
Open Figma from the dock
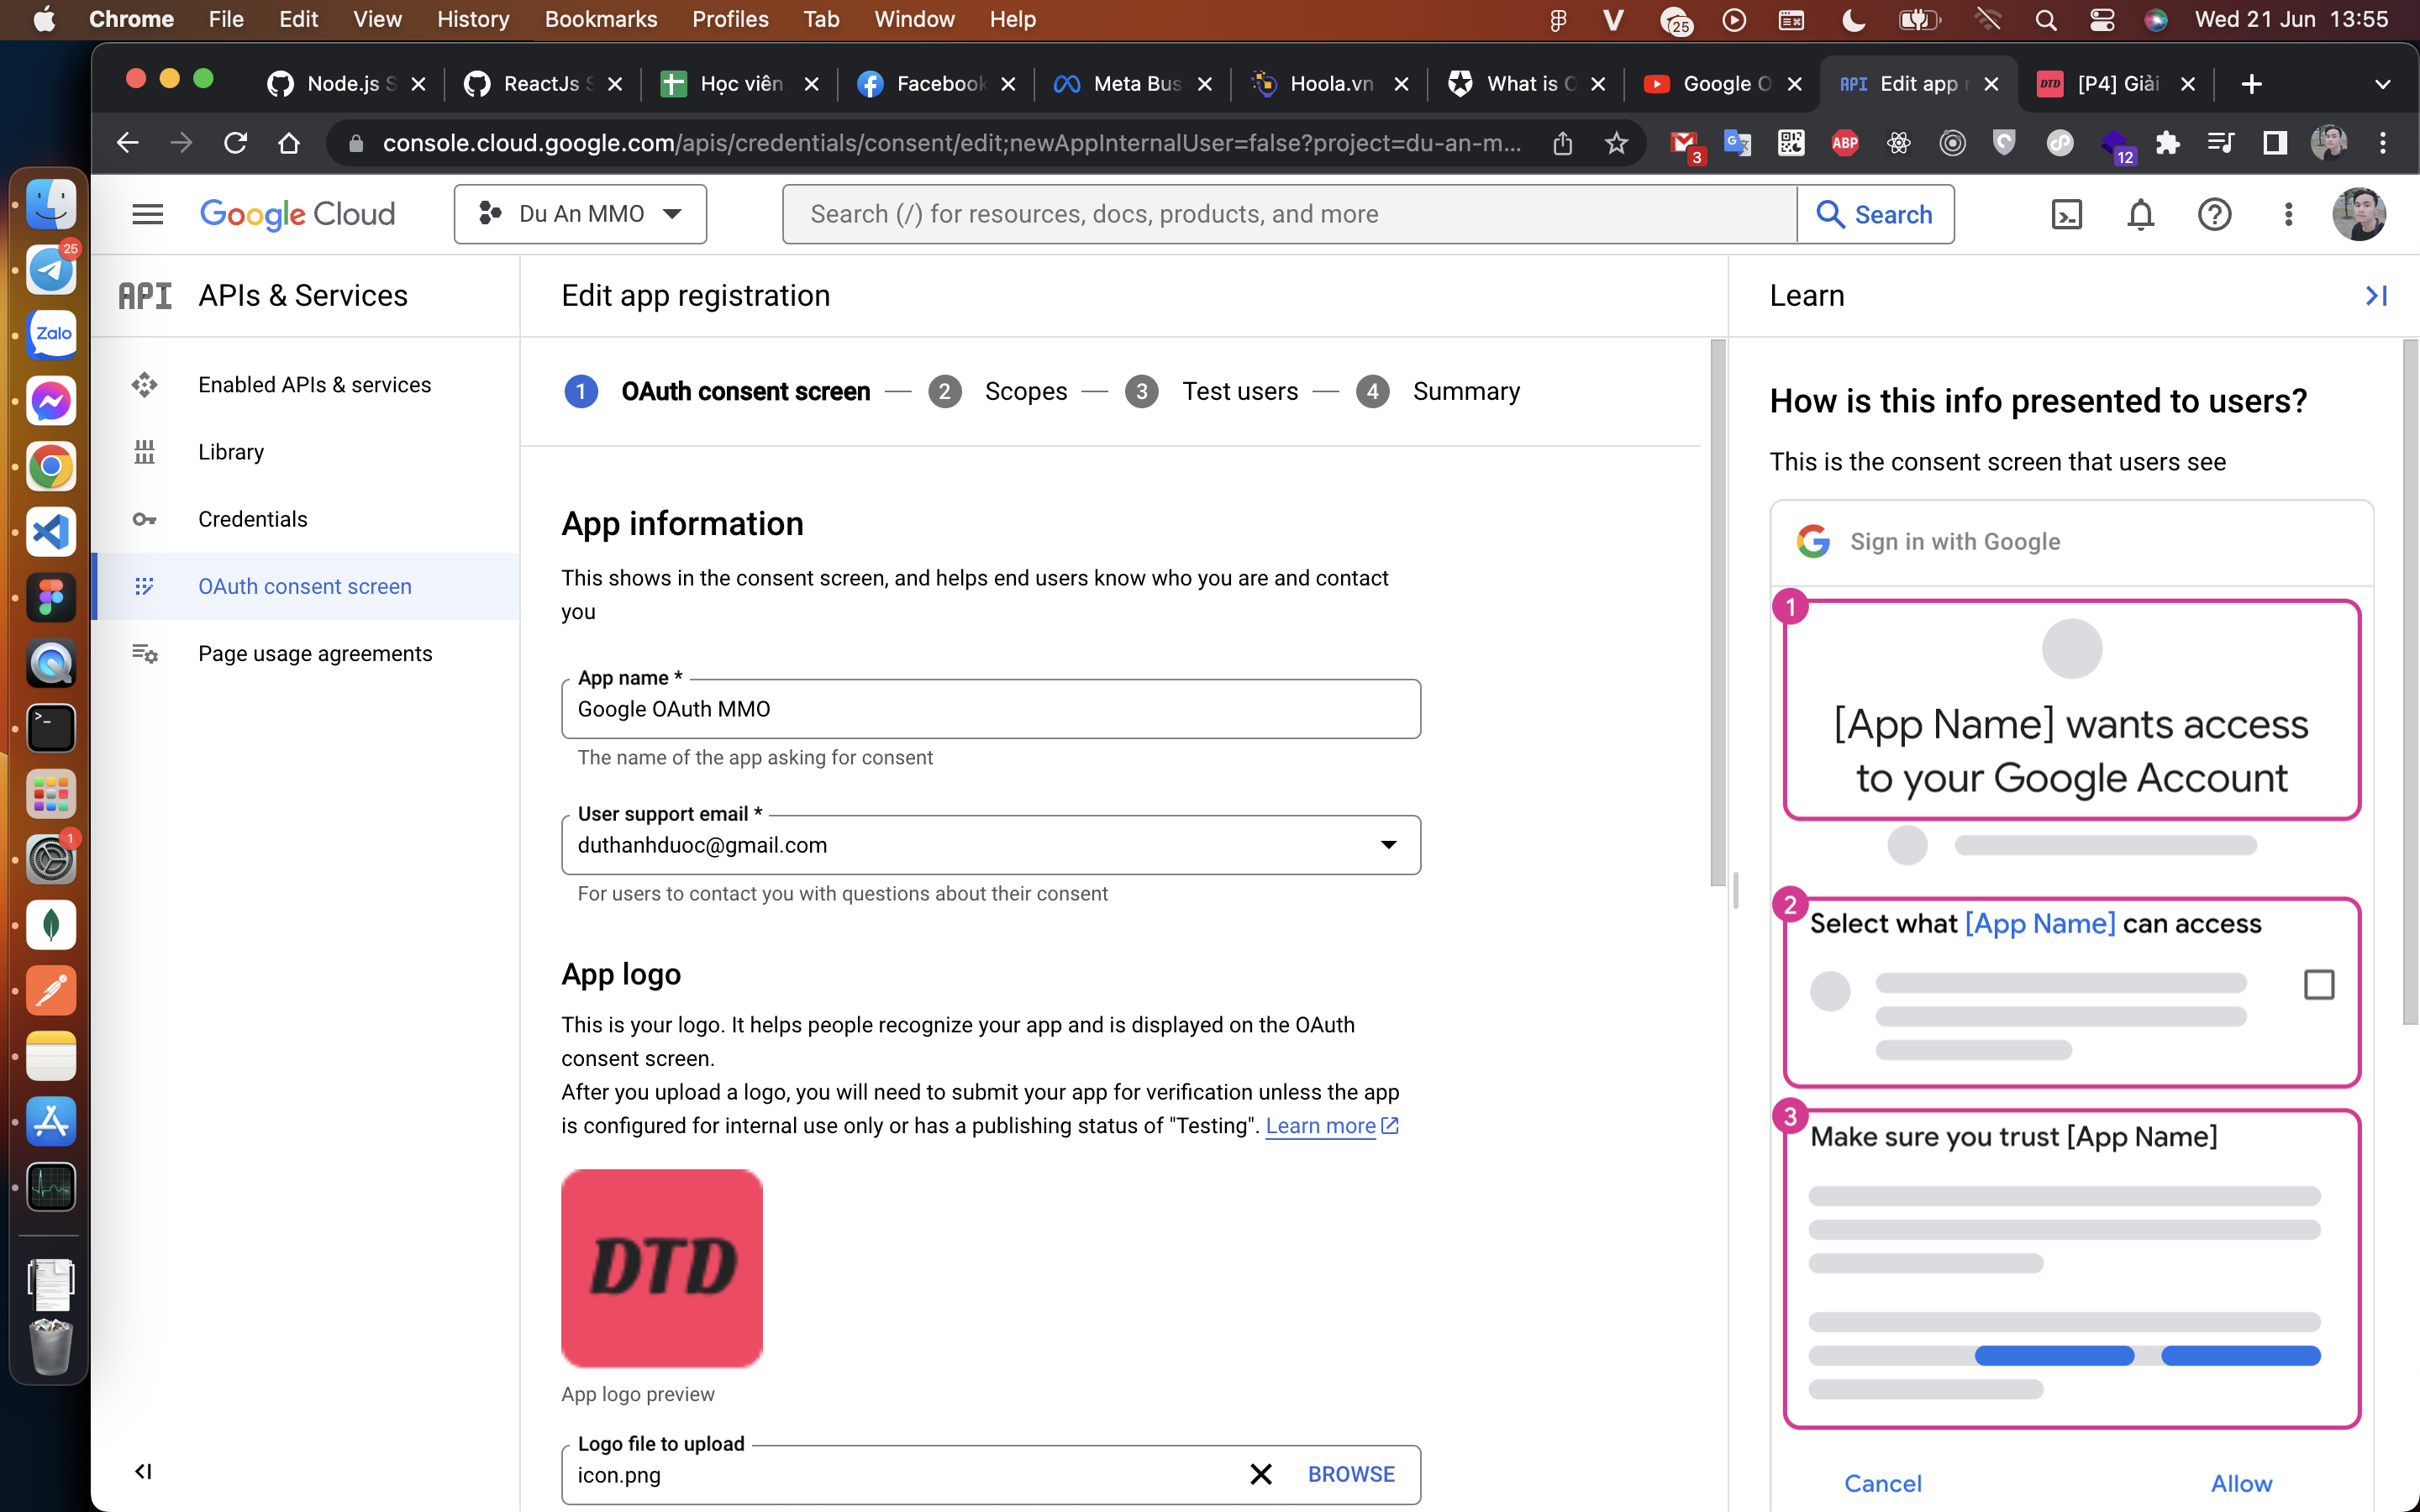click(x=51, y=598)
